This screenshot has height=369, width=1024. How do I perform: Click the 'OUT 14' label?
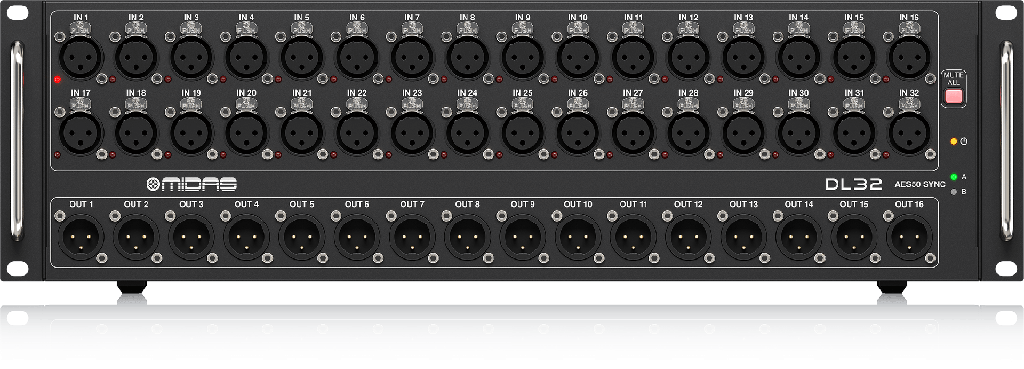799,204
